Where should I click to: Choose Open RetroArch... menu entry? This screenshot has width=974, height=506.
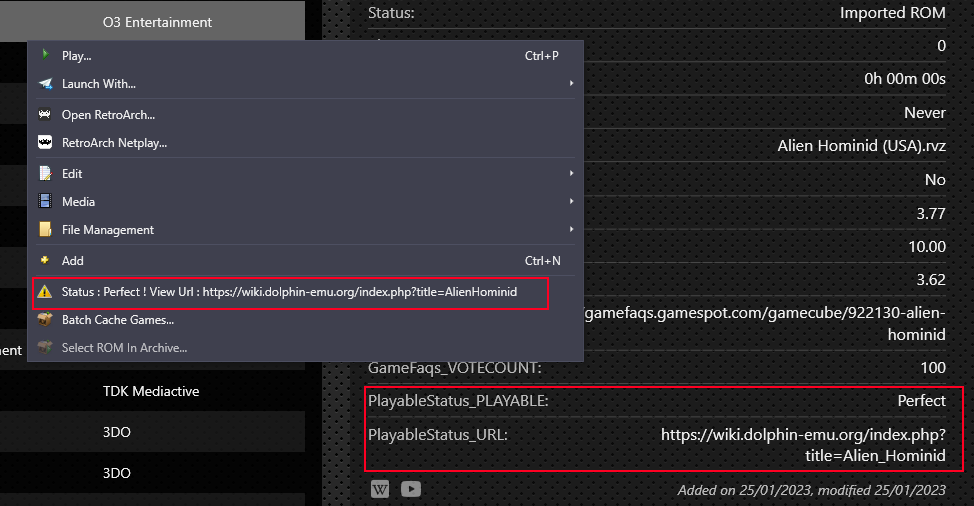pyautogui.click(x=305, y=114)
